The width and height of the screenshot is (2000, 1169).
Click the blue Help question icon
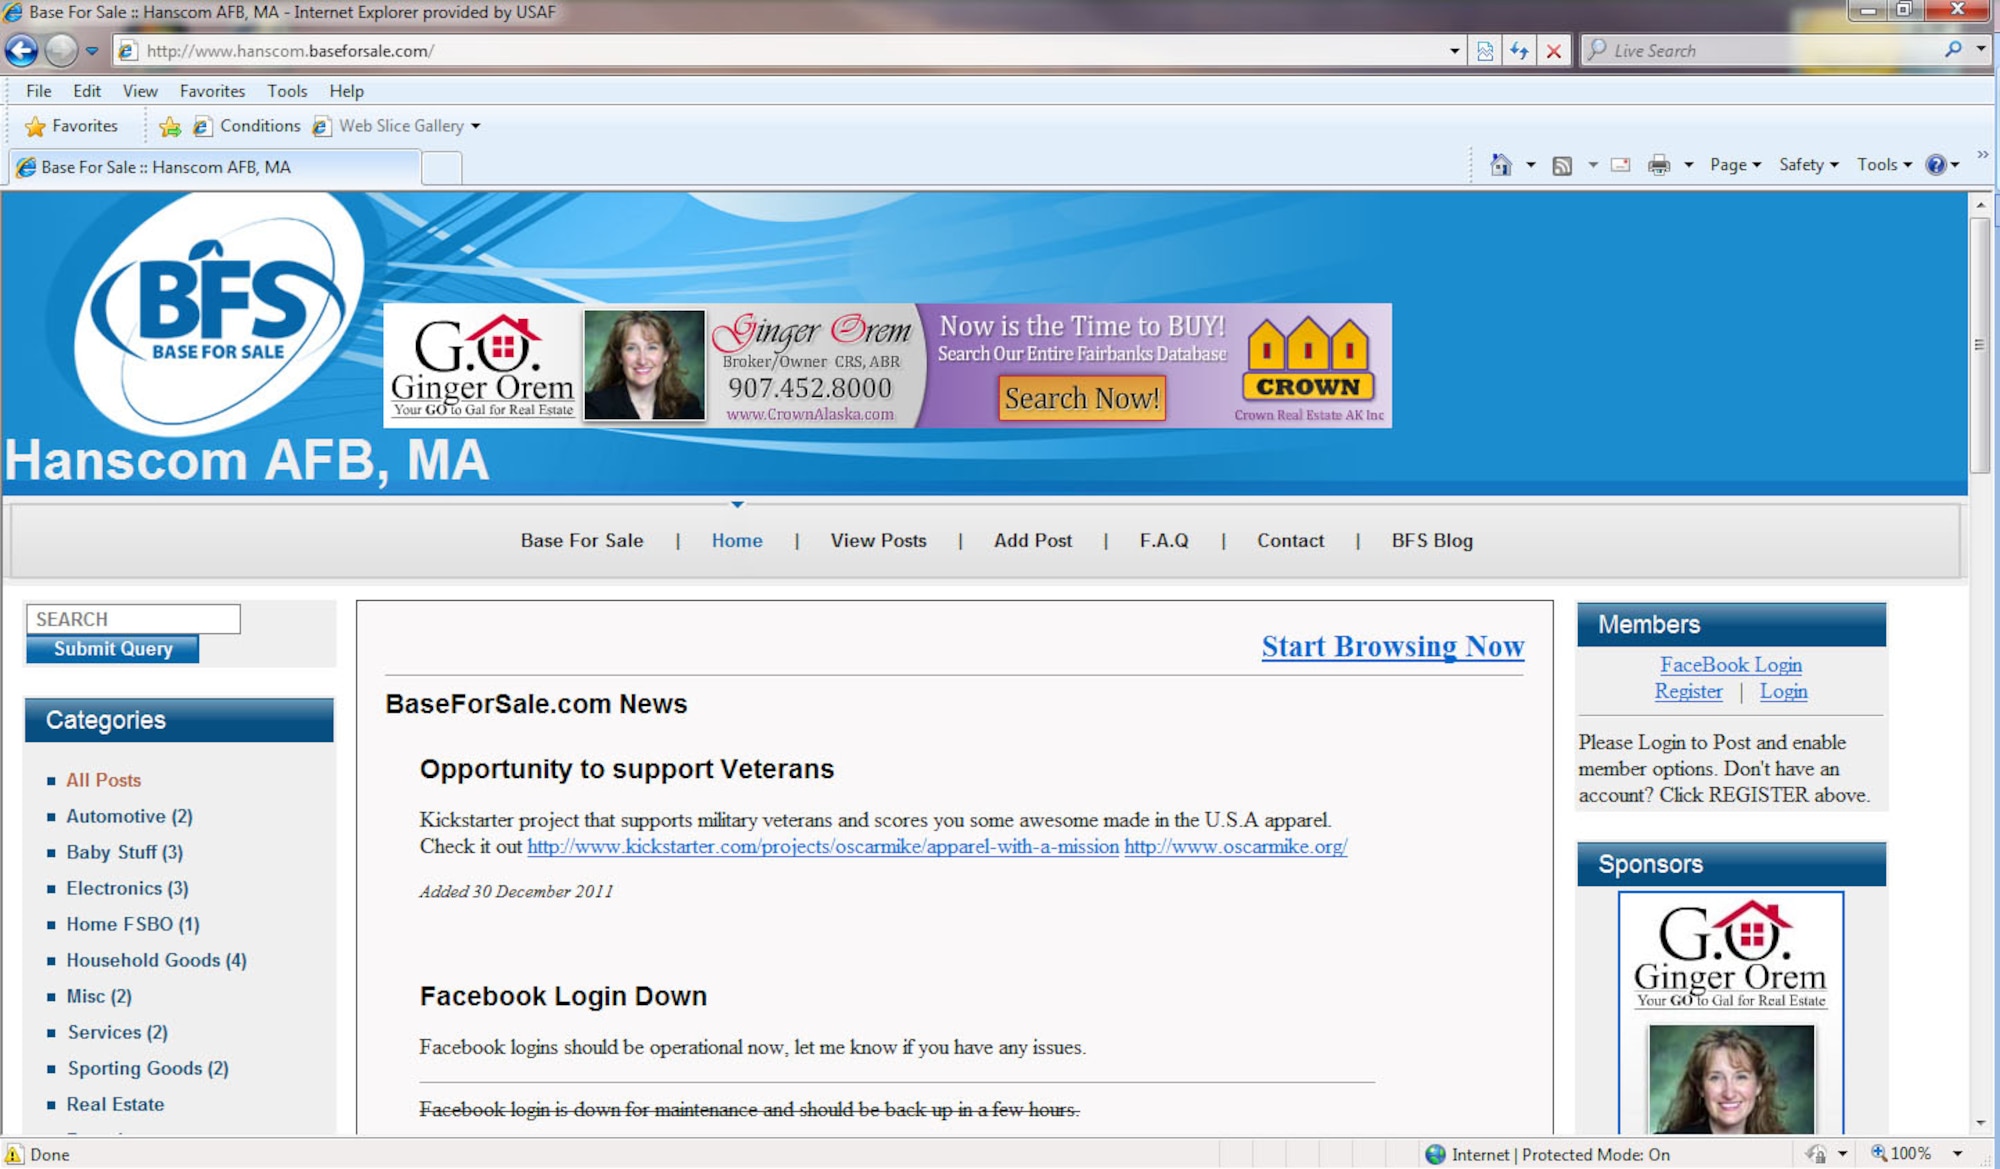click(x=1937, y=165)
